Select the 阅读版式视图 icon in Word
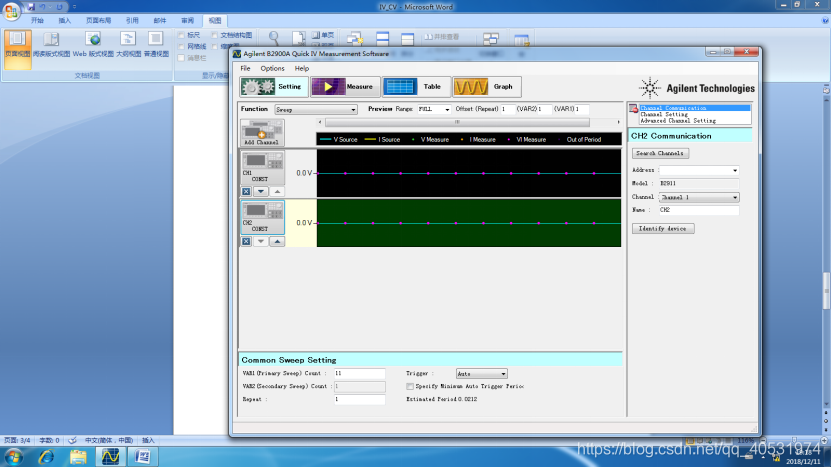This screenshot has width=831, height=468. tap(51, 45)
